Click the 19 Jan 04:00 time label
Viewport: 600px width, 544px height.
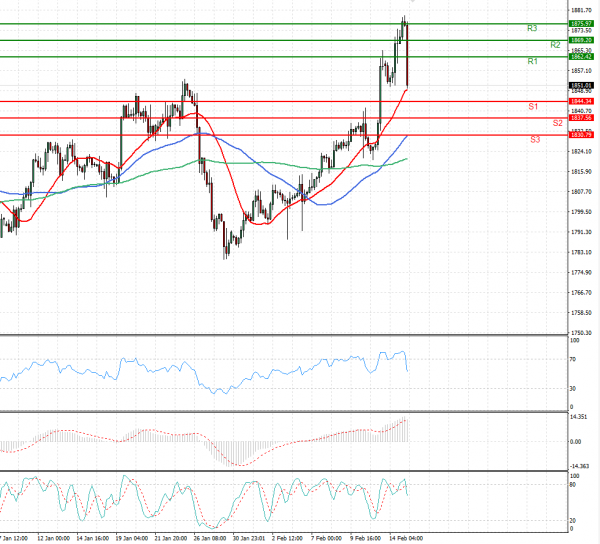(132, 538)
